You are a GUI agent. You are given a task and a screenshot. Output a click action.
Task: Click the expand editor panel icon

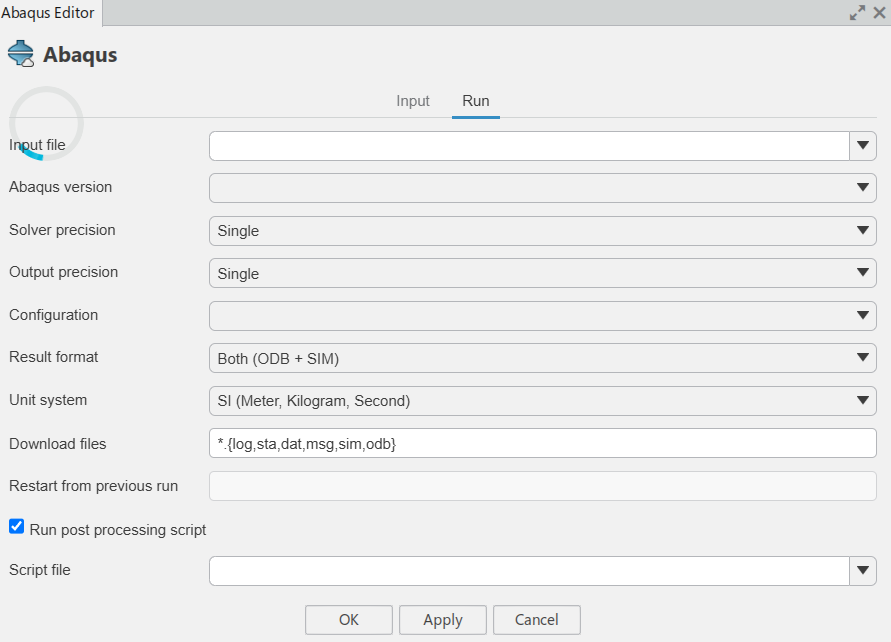857,13
